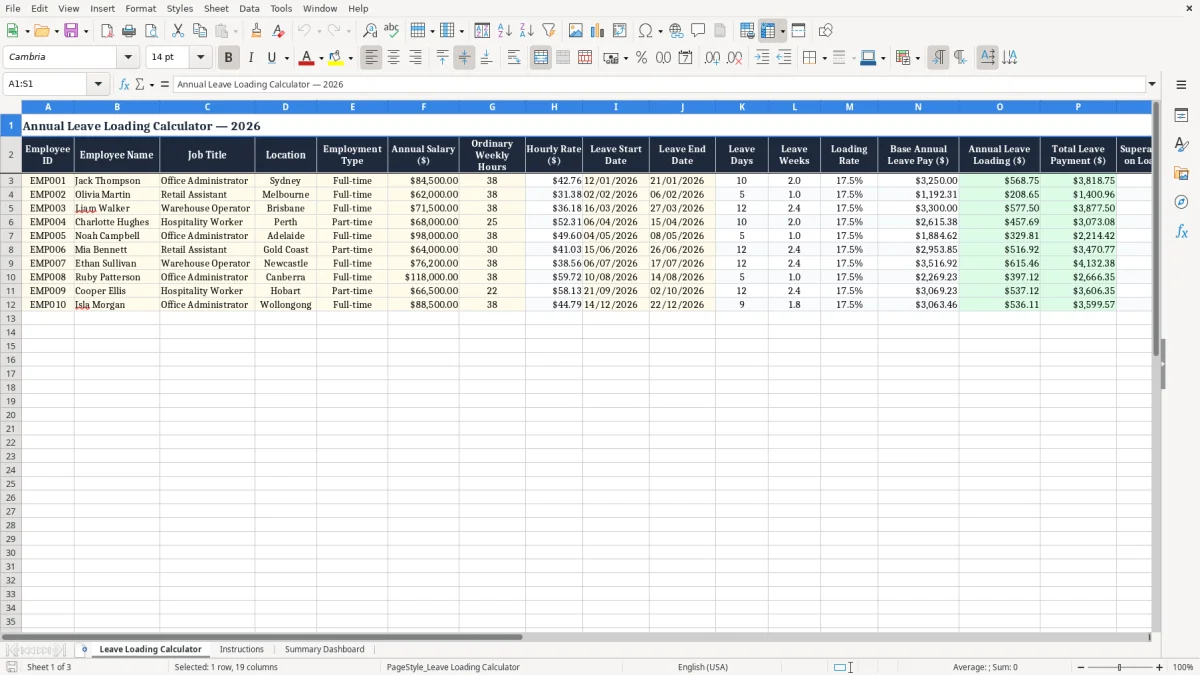Open sidebar Navigator panel
This screenshot has width=1200, height=675.
pos(1181,202)
